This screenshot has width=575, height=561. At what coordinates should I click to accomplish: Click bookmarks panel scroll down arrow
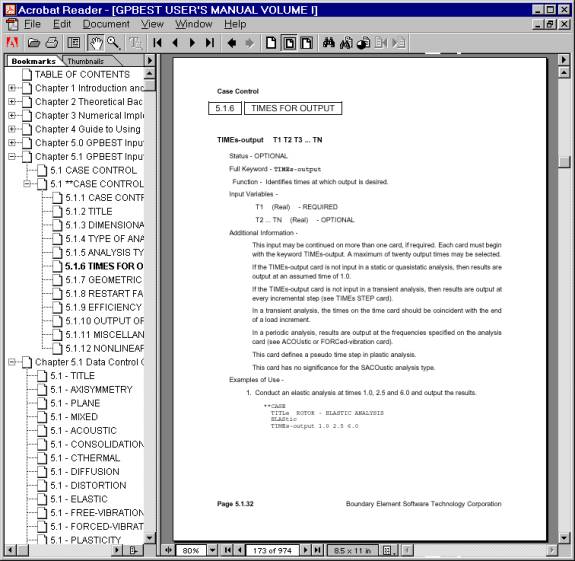click(149, 538)
